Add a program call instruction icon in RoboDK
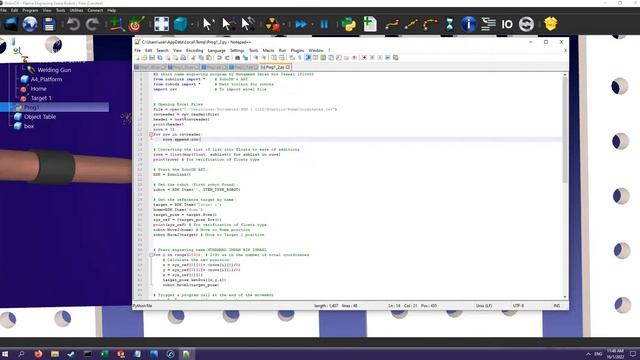 488,24
